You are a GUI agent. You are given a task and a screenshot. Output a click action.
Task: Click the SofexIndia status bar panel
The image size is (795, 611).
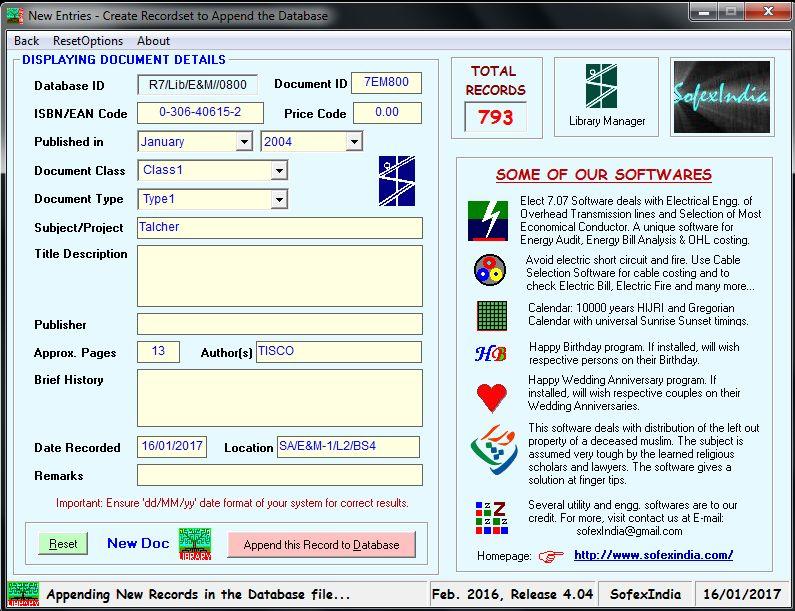[x=645, y=594]
